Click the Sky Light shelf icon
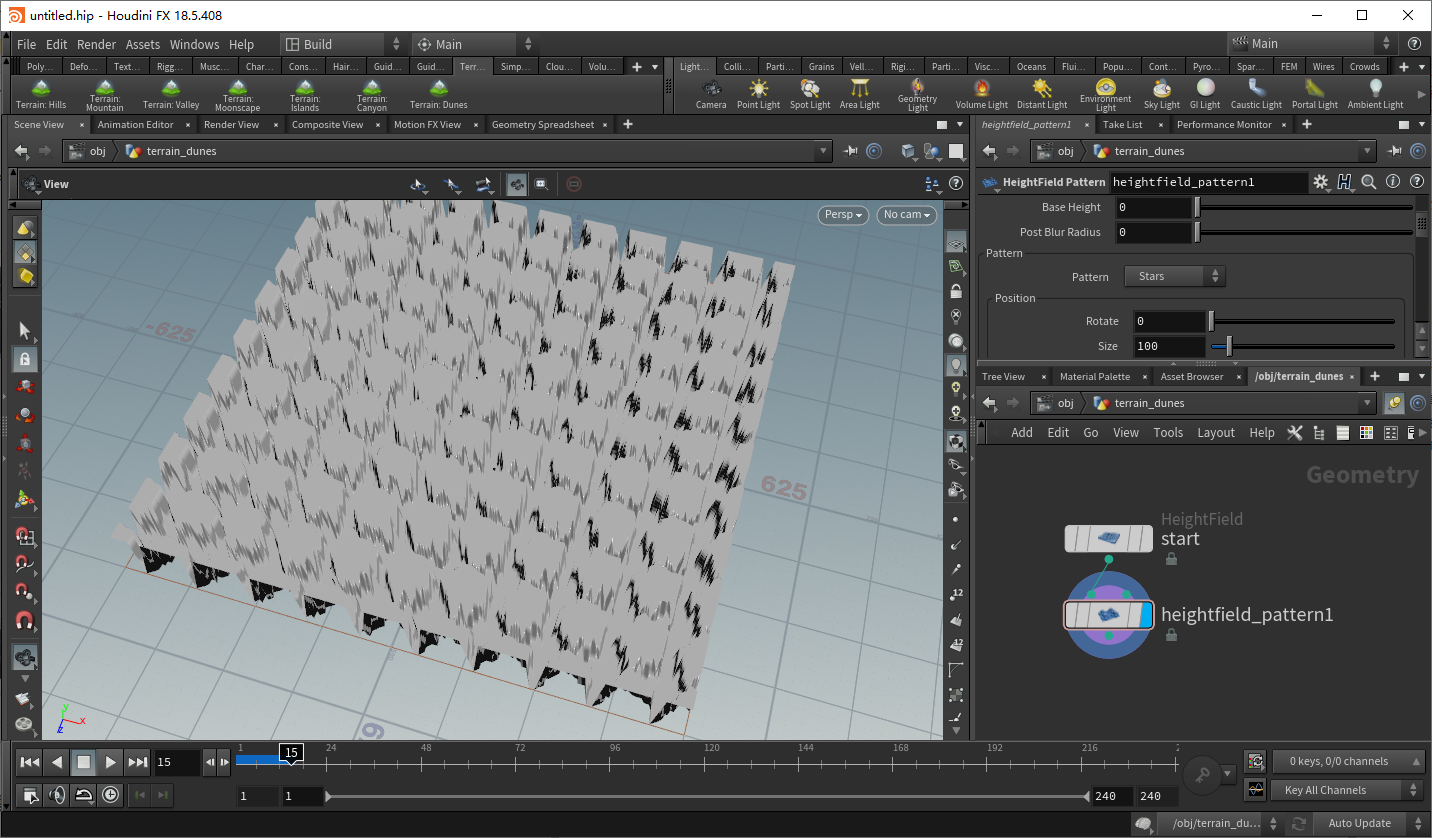Image resolution: width=1432 pixels, height=838 pixels. [1161, 94]
